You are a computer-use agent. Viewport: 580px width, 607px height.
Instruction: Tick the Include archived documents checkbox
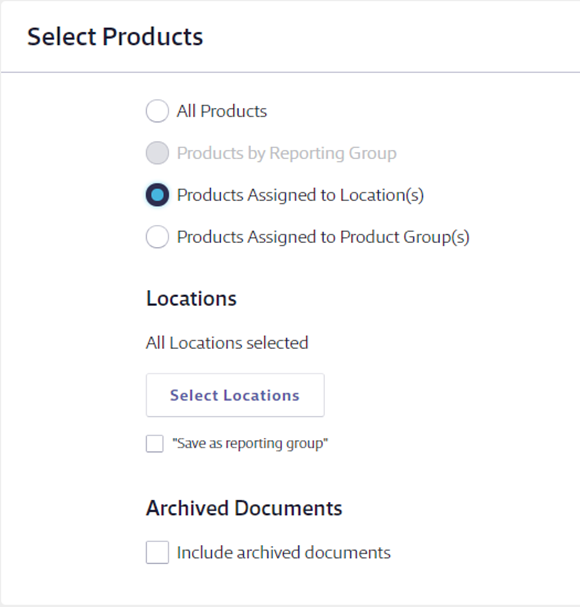tap(157, 552)
